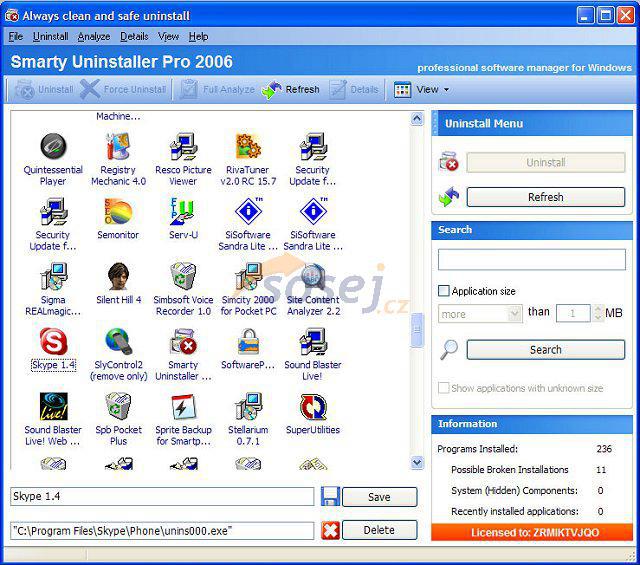Select the Semonitor program icon
The height and width of the screenshot is (565, 640).
pos(118,211)
